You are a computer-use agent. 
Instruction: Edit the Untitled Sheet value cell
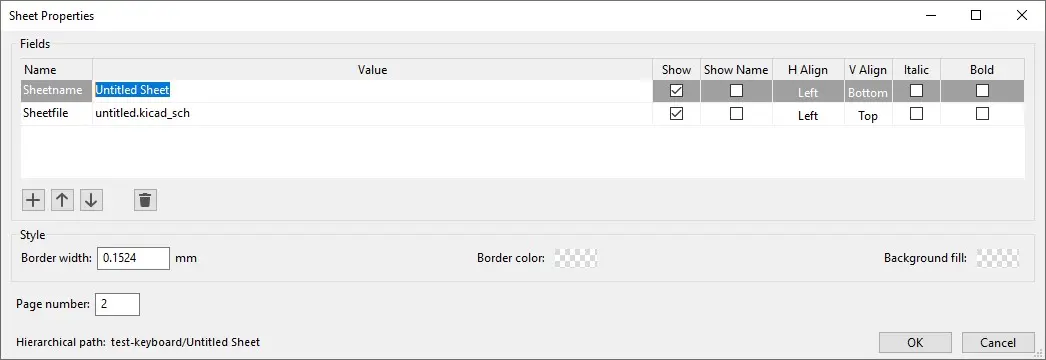(x=372, y=91)
